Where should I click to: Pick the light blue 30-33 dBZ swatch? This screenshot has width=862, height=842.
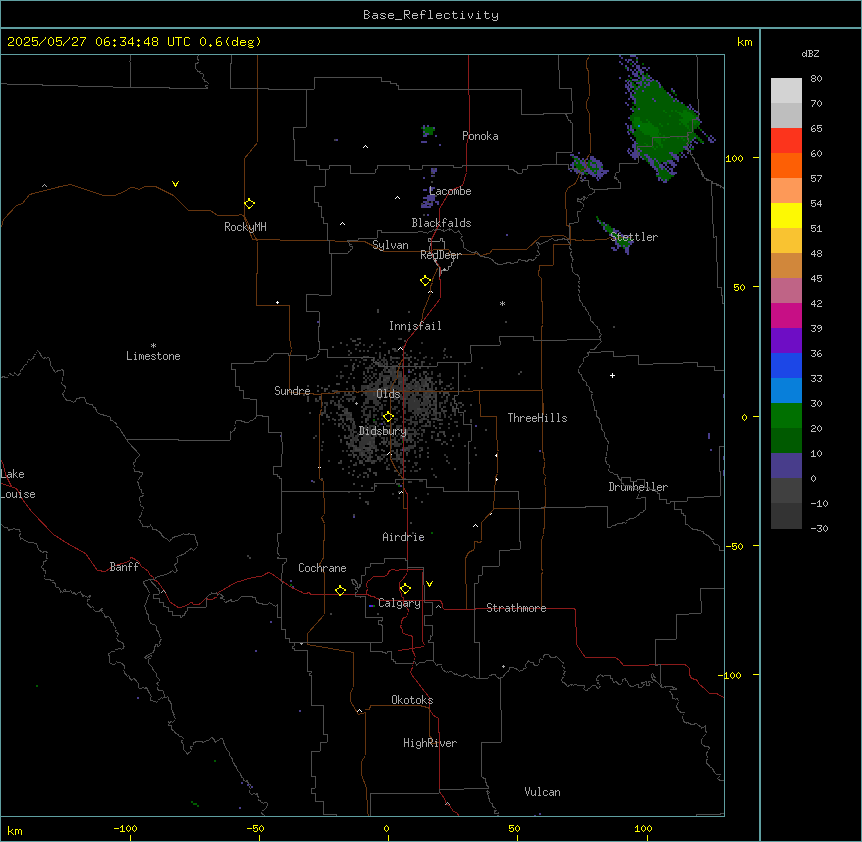tap(786, 391)
